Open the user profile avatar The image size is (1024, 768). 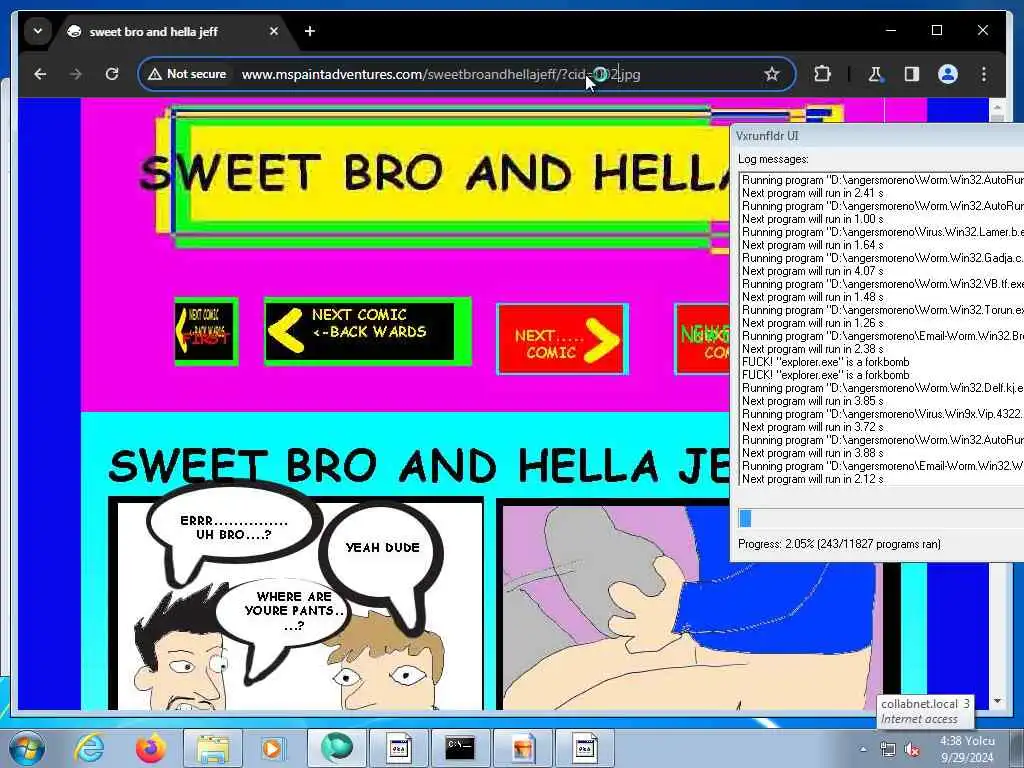point(948,74)
